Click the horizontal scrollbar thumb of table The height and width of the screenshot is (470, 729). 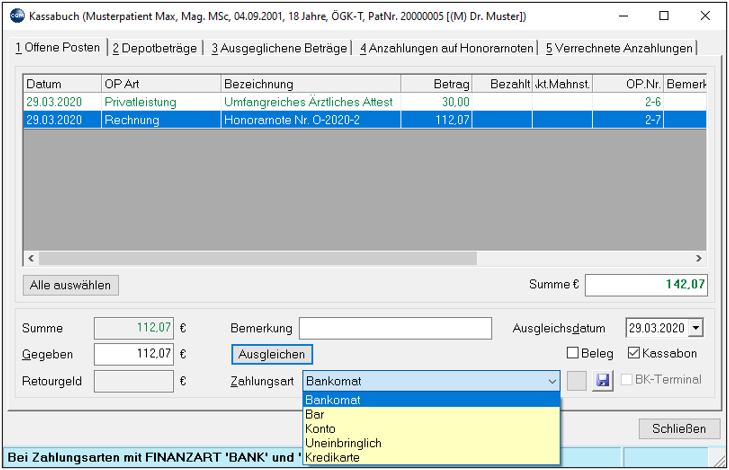pos(258,258)
